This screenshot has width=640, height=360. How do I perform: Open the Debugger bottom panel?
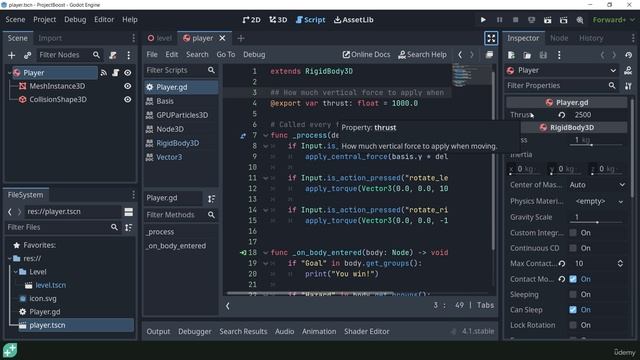pyautogui.click(x=195, y=331)
